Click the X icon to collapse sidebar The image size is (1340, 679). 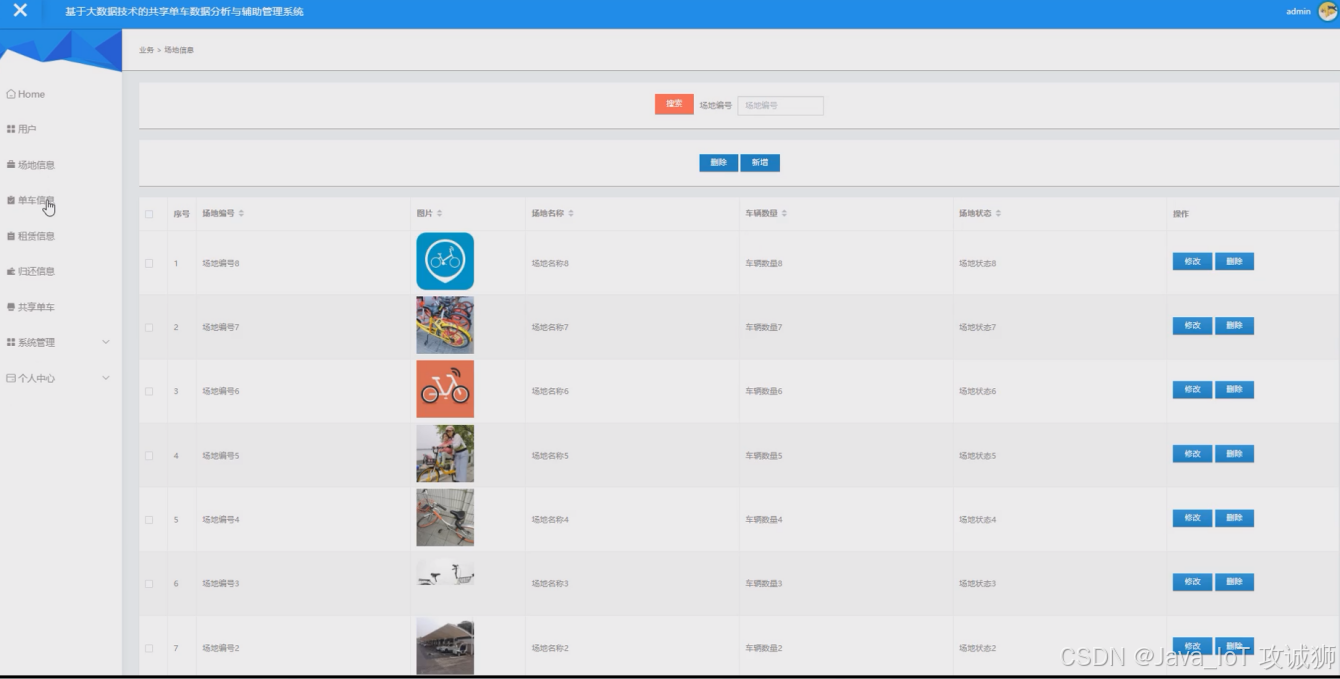point(20,11)
